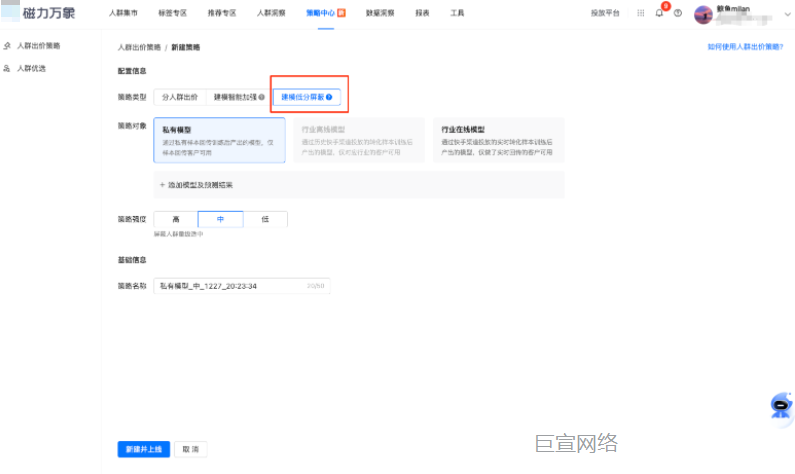Go to 投放平台 link
795x474 pixels.
click(x=605, y=13)
